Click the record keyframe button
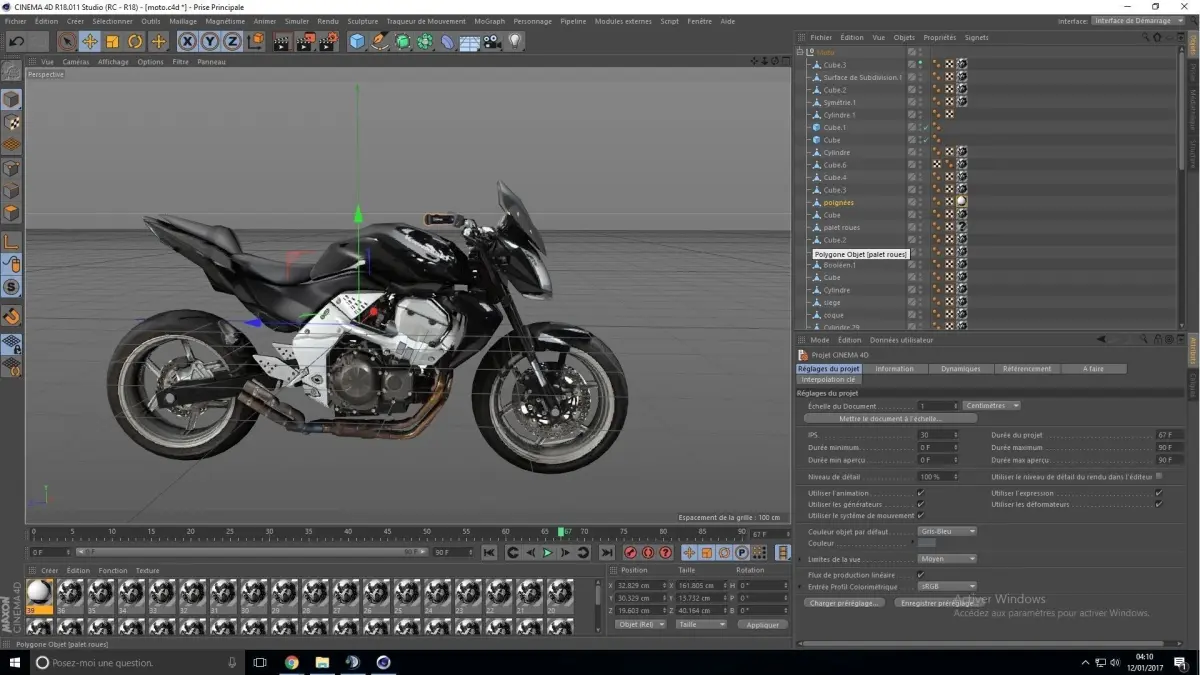Viewport: 1200px width, 675px height. [630, 553]
